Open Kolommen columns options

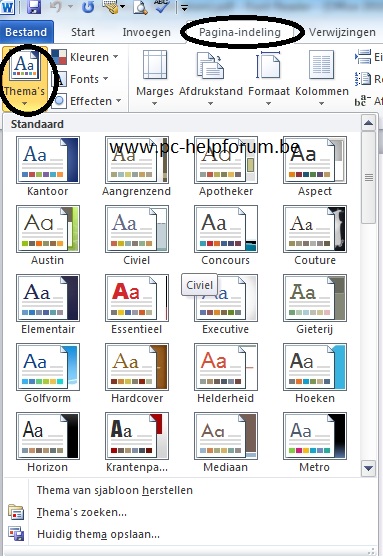(x=321, y=78)
